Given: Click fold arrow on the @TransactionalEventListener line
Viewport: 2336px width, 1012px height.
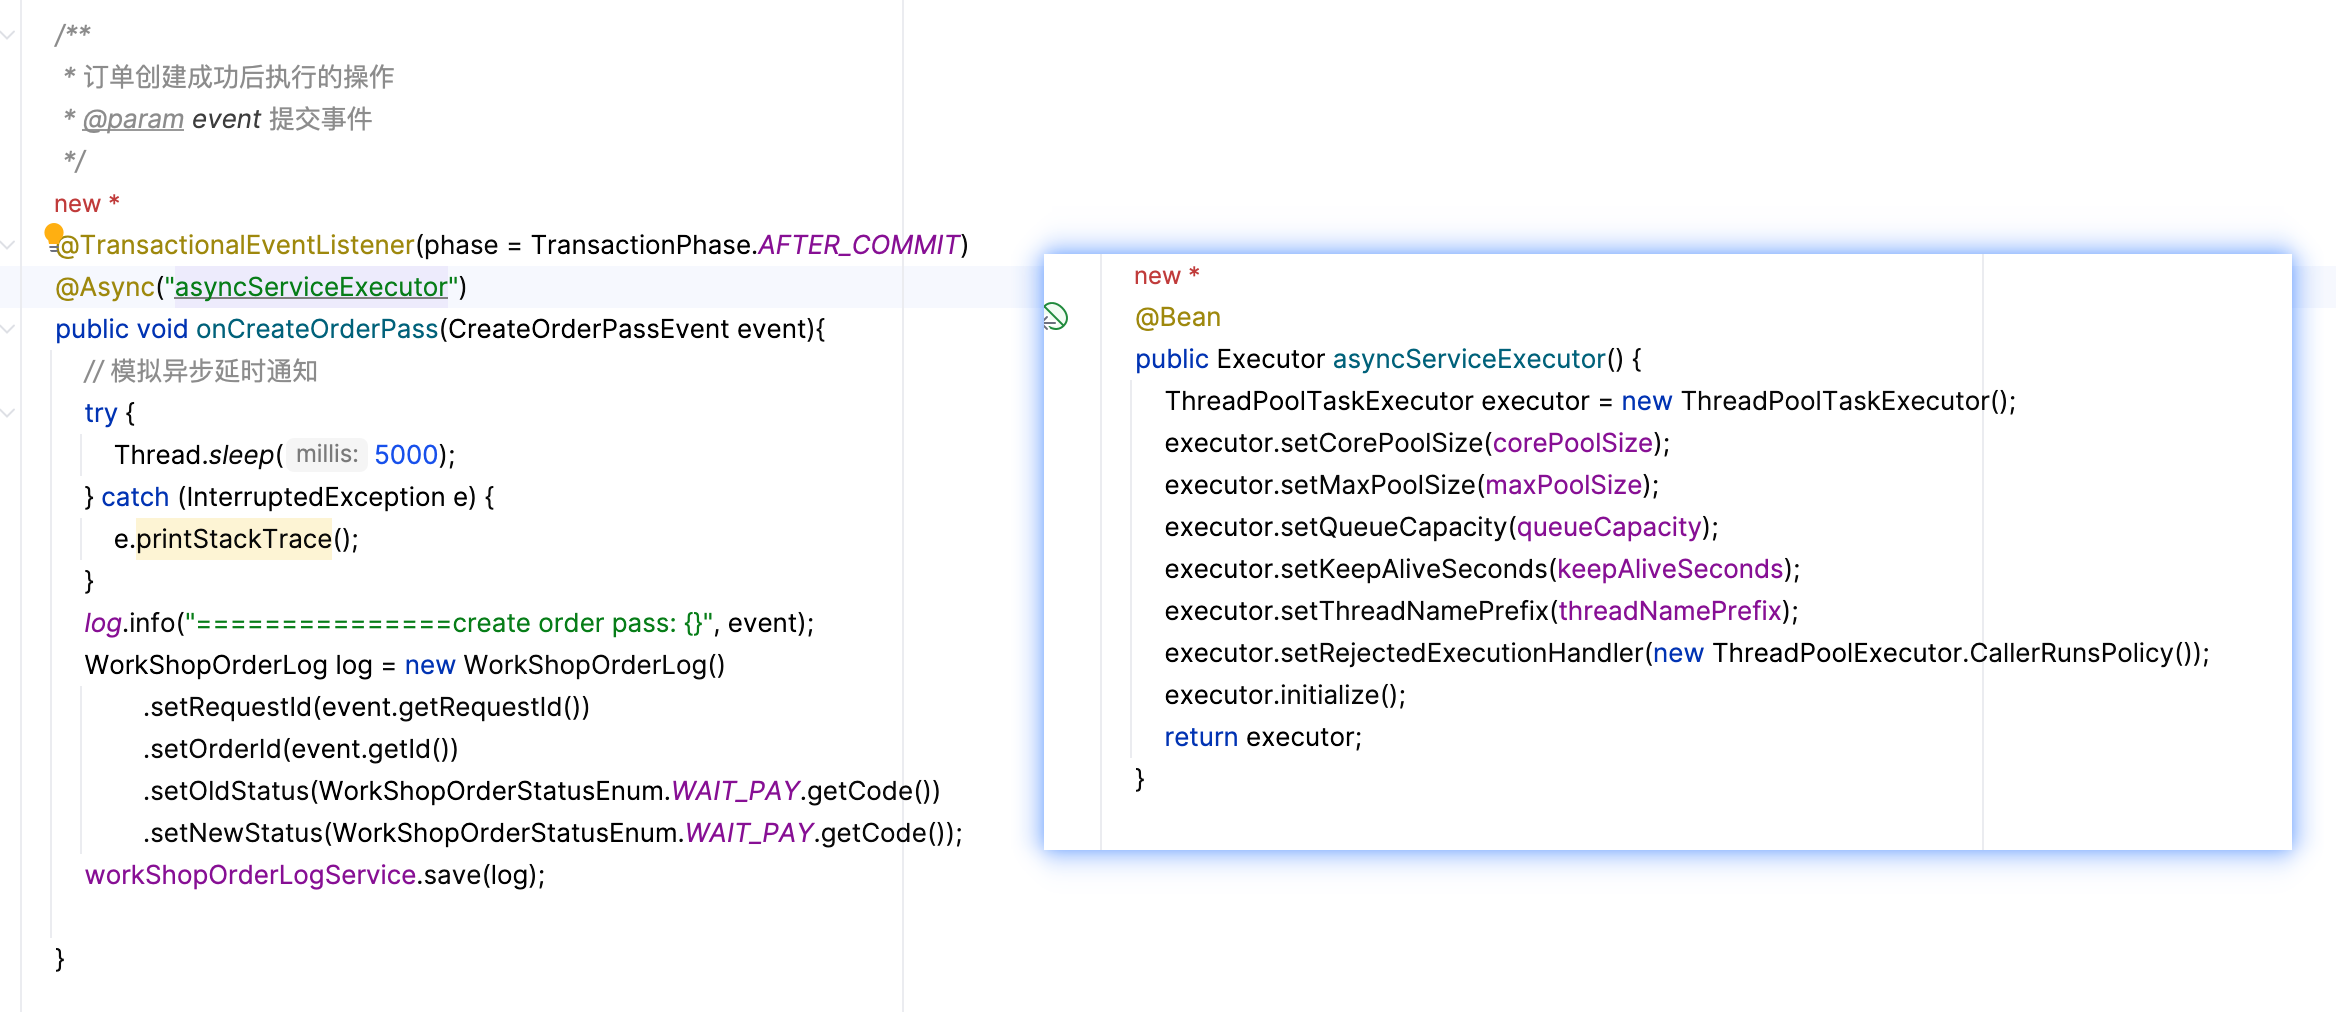Looking at the screenshot, I should pyautogui.click(x=8, y=245).
